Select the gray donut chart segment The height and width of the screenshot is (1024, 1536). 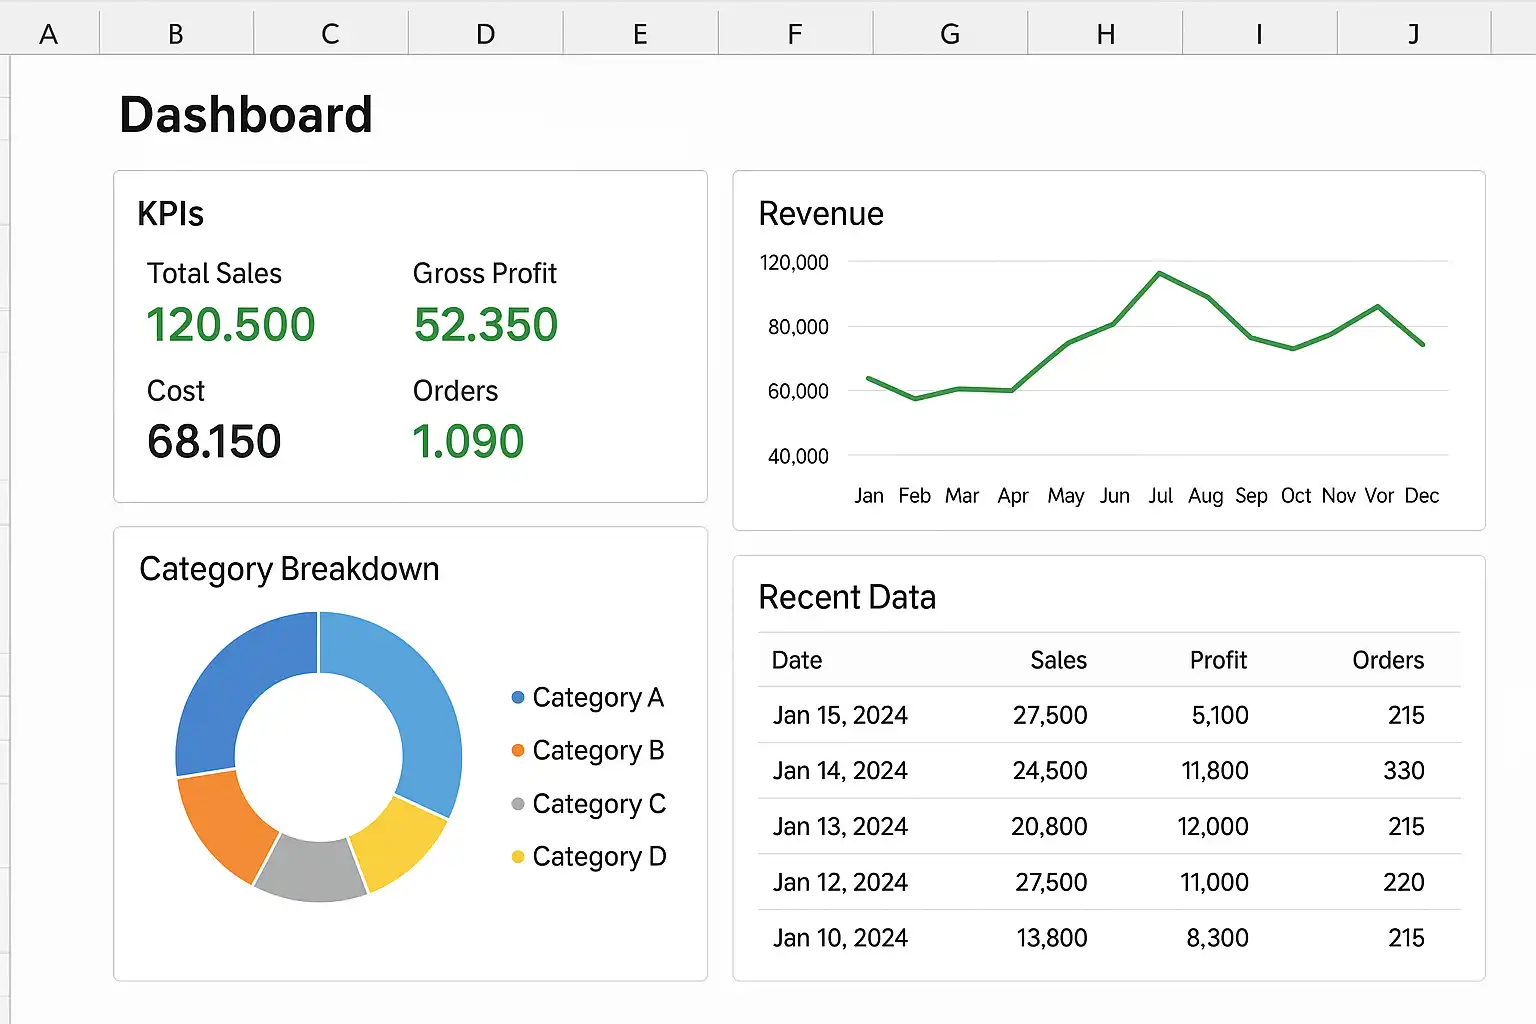tap(311, 867)
